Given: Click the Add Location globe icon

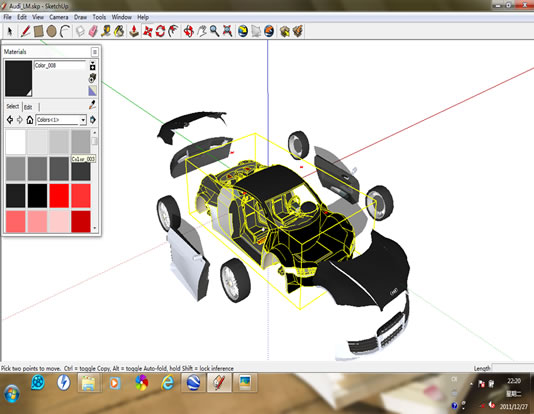Looking at the screenshot, I should click(242, 31).
